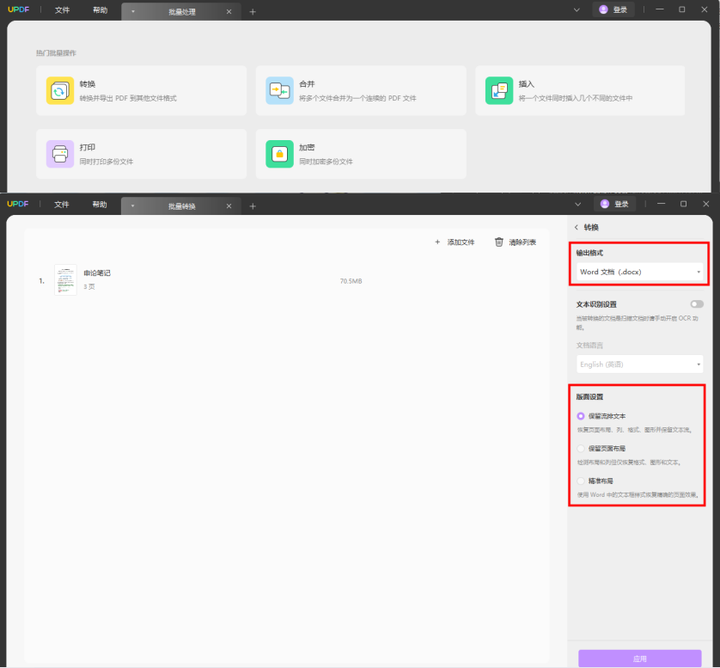The width and height of the screenshot is (720, 668).
Task: Add a new tab in the upper window
Action: coord(253,11)
